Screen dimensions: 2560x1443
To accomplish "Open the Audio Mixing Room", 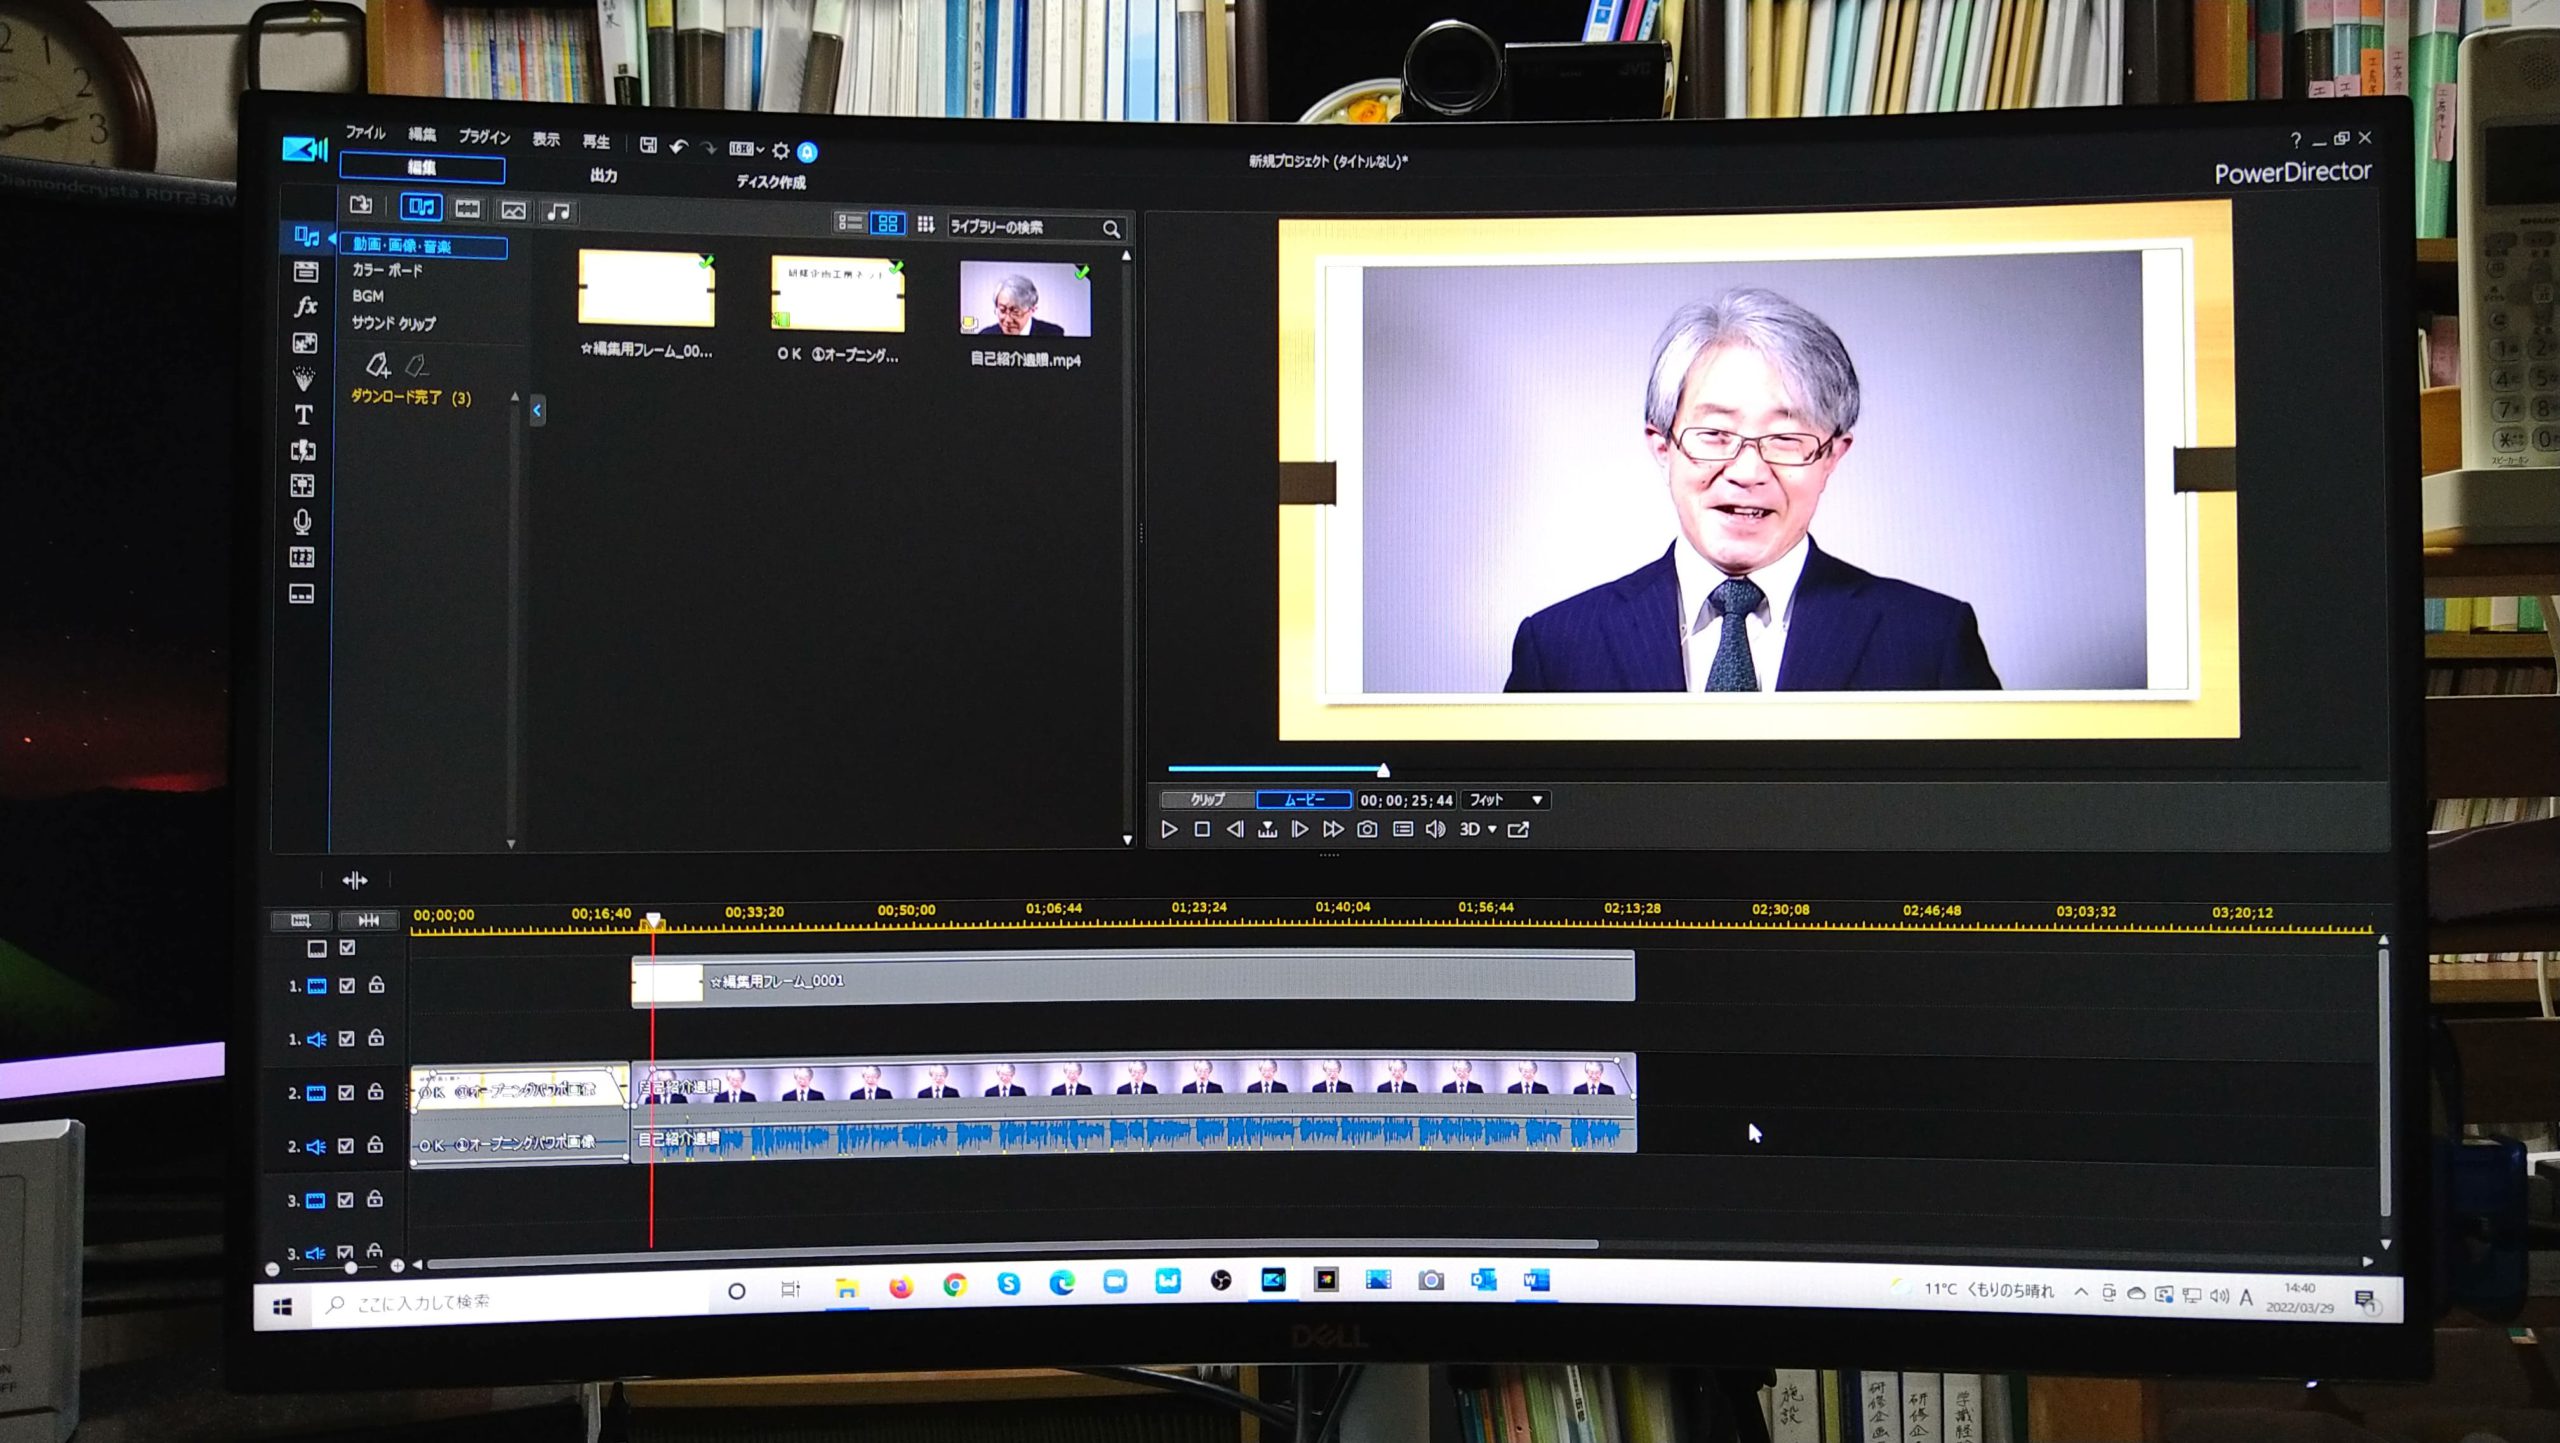I will 302,486.
